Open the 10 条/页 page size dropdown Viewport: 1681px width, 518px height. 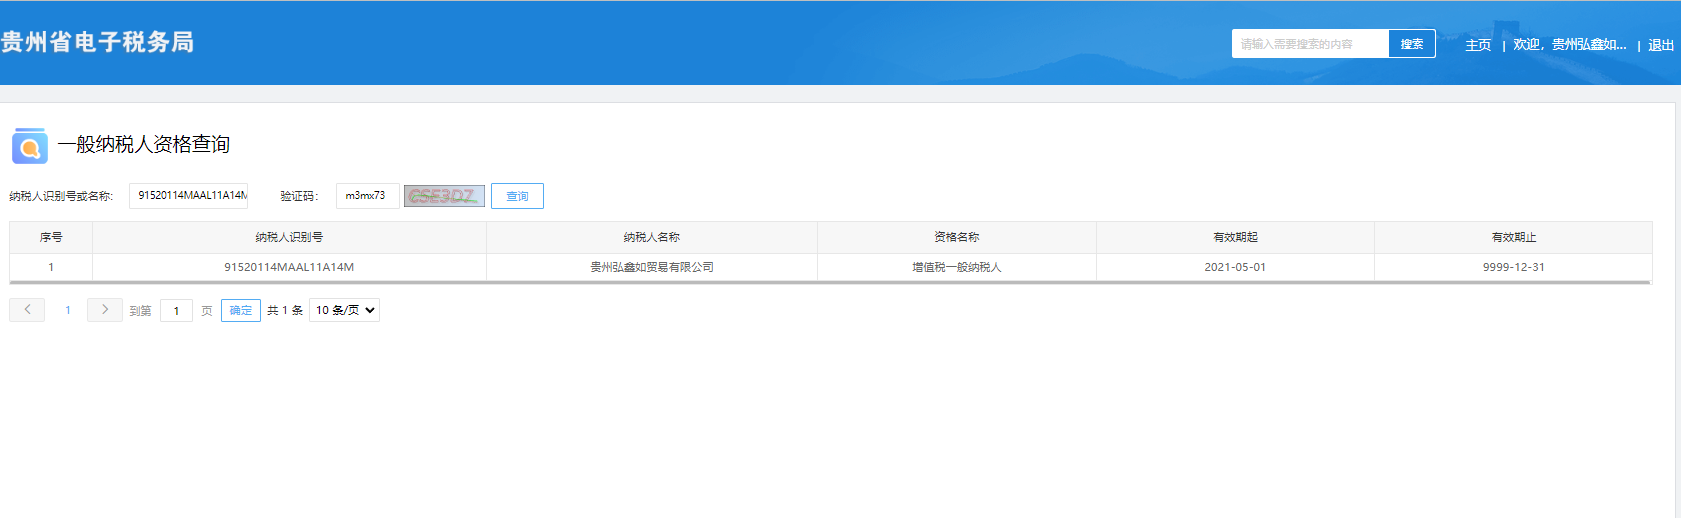[344, 310]
